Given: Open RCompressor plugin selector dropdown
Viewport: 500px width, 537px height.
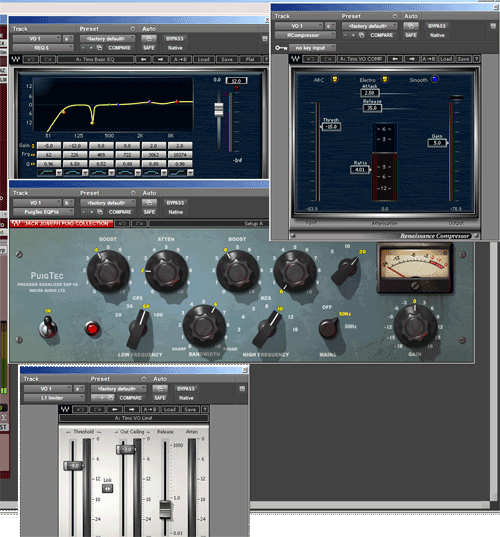Looking at the screenshot, I should 305,35.
